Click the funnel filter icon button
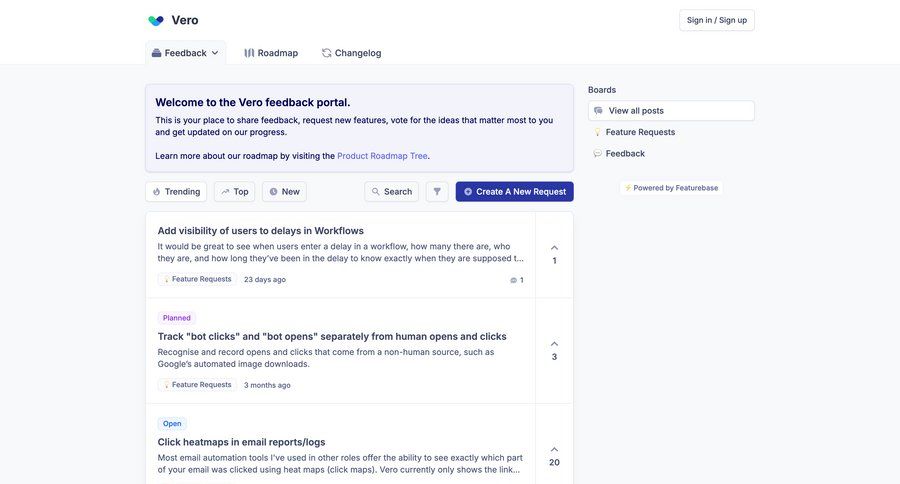Image resolution: width=900 pixels, height=484 pixels. (x=437, y=191)
